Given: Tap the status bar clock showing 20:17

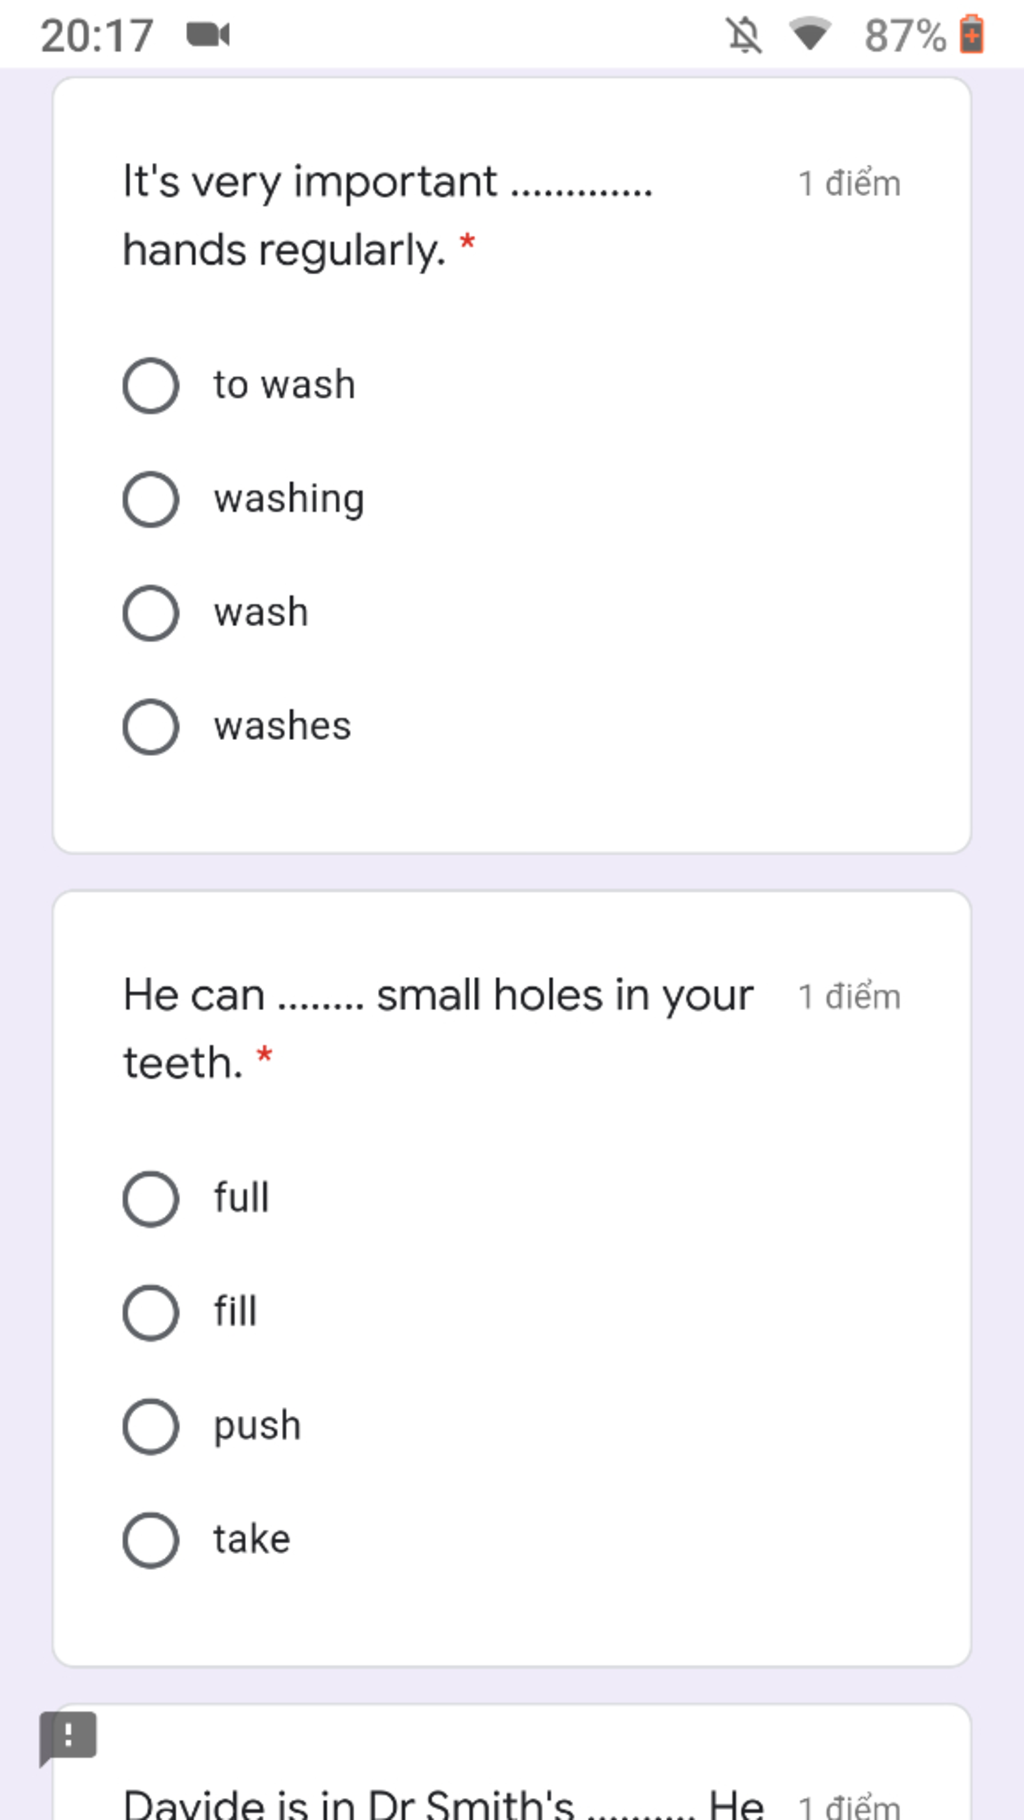Looking at the screenshot, I should click(97, 36).
